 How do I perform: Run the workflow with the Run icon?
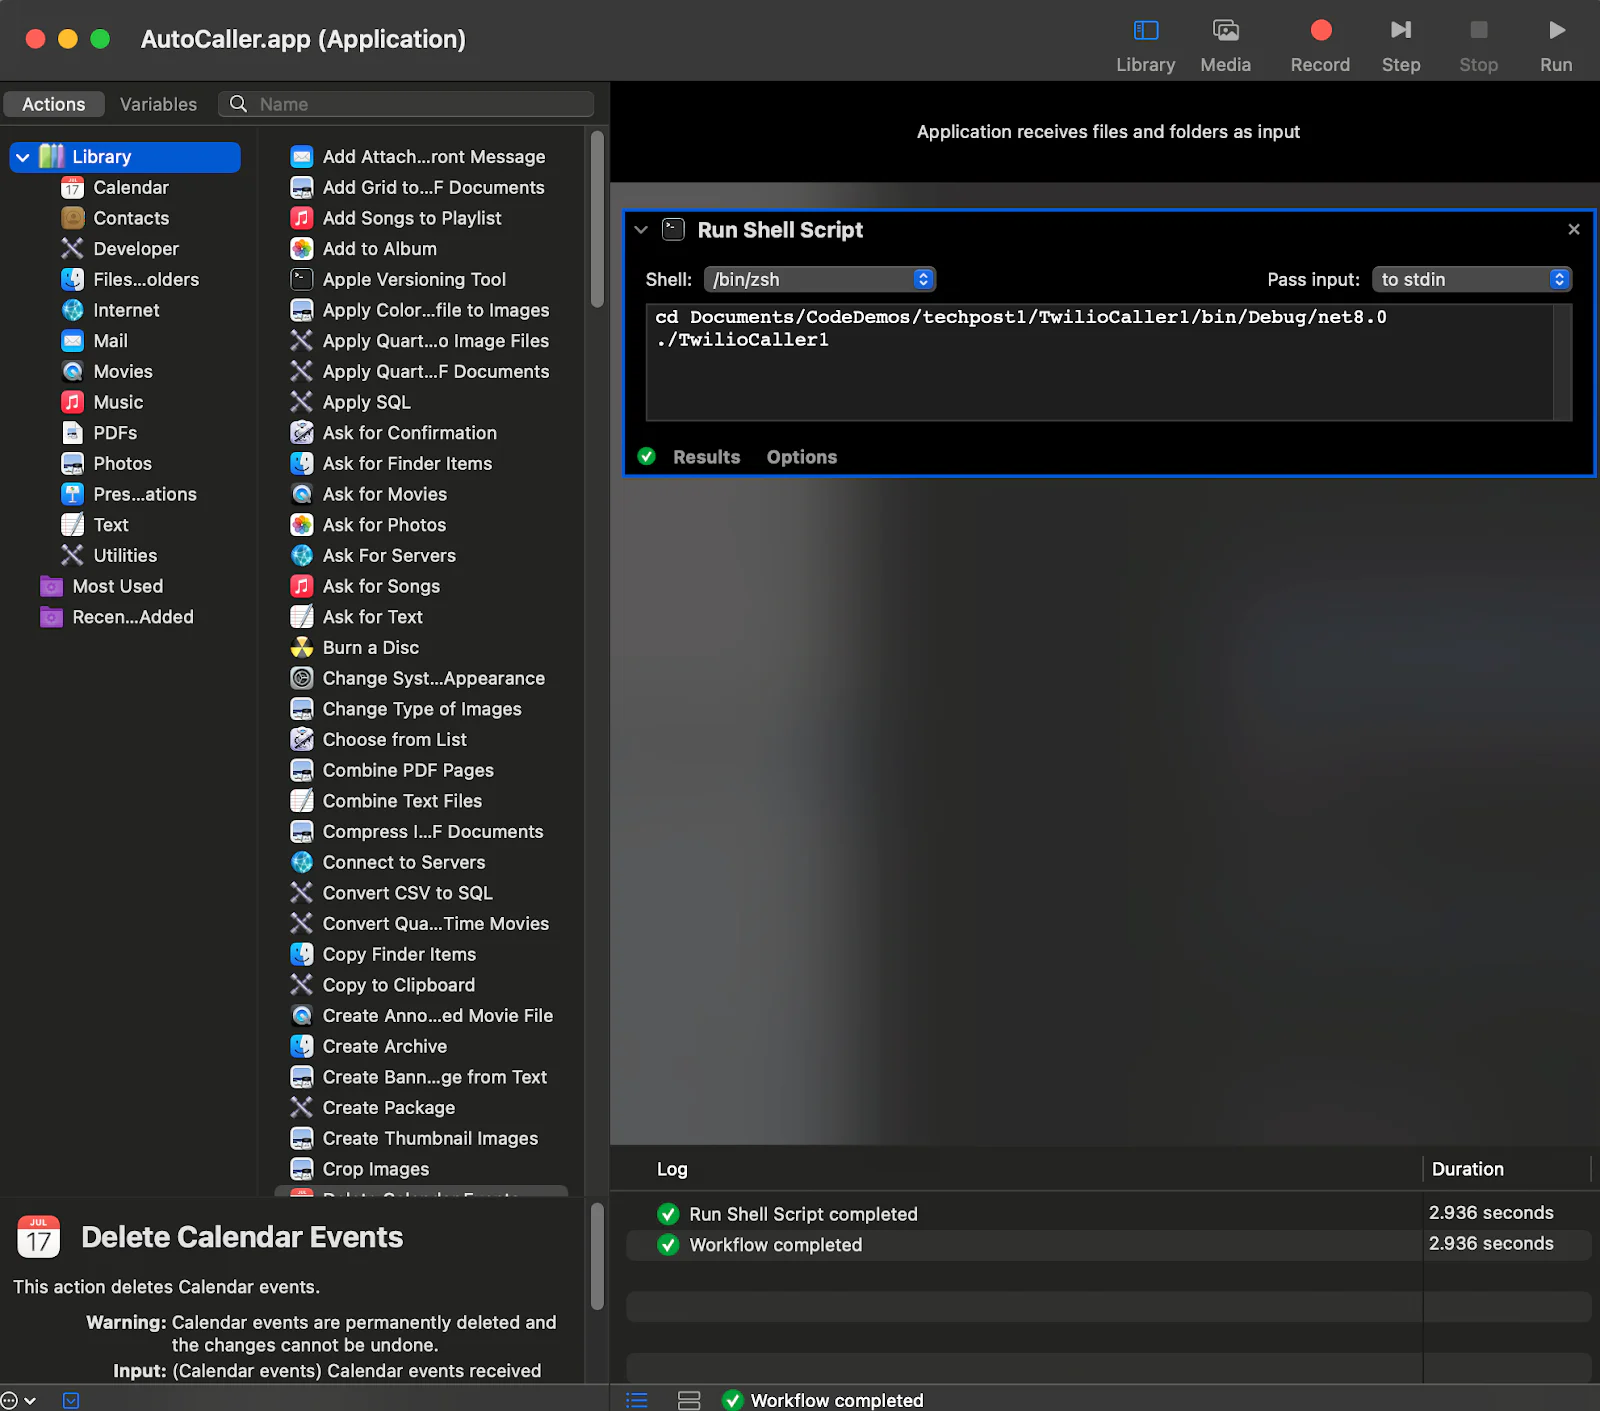coord(1556,30)
